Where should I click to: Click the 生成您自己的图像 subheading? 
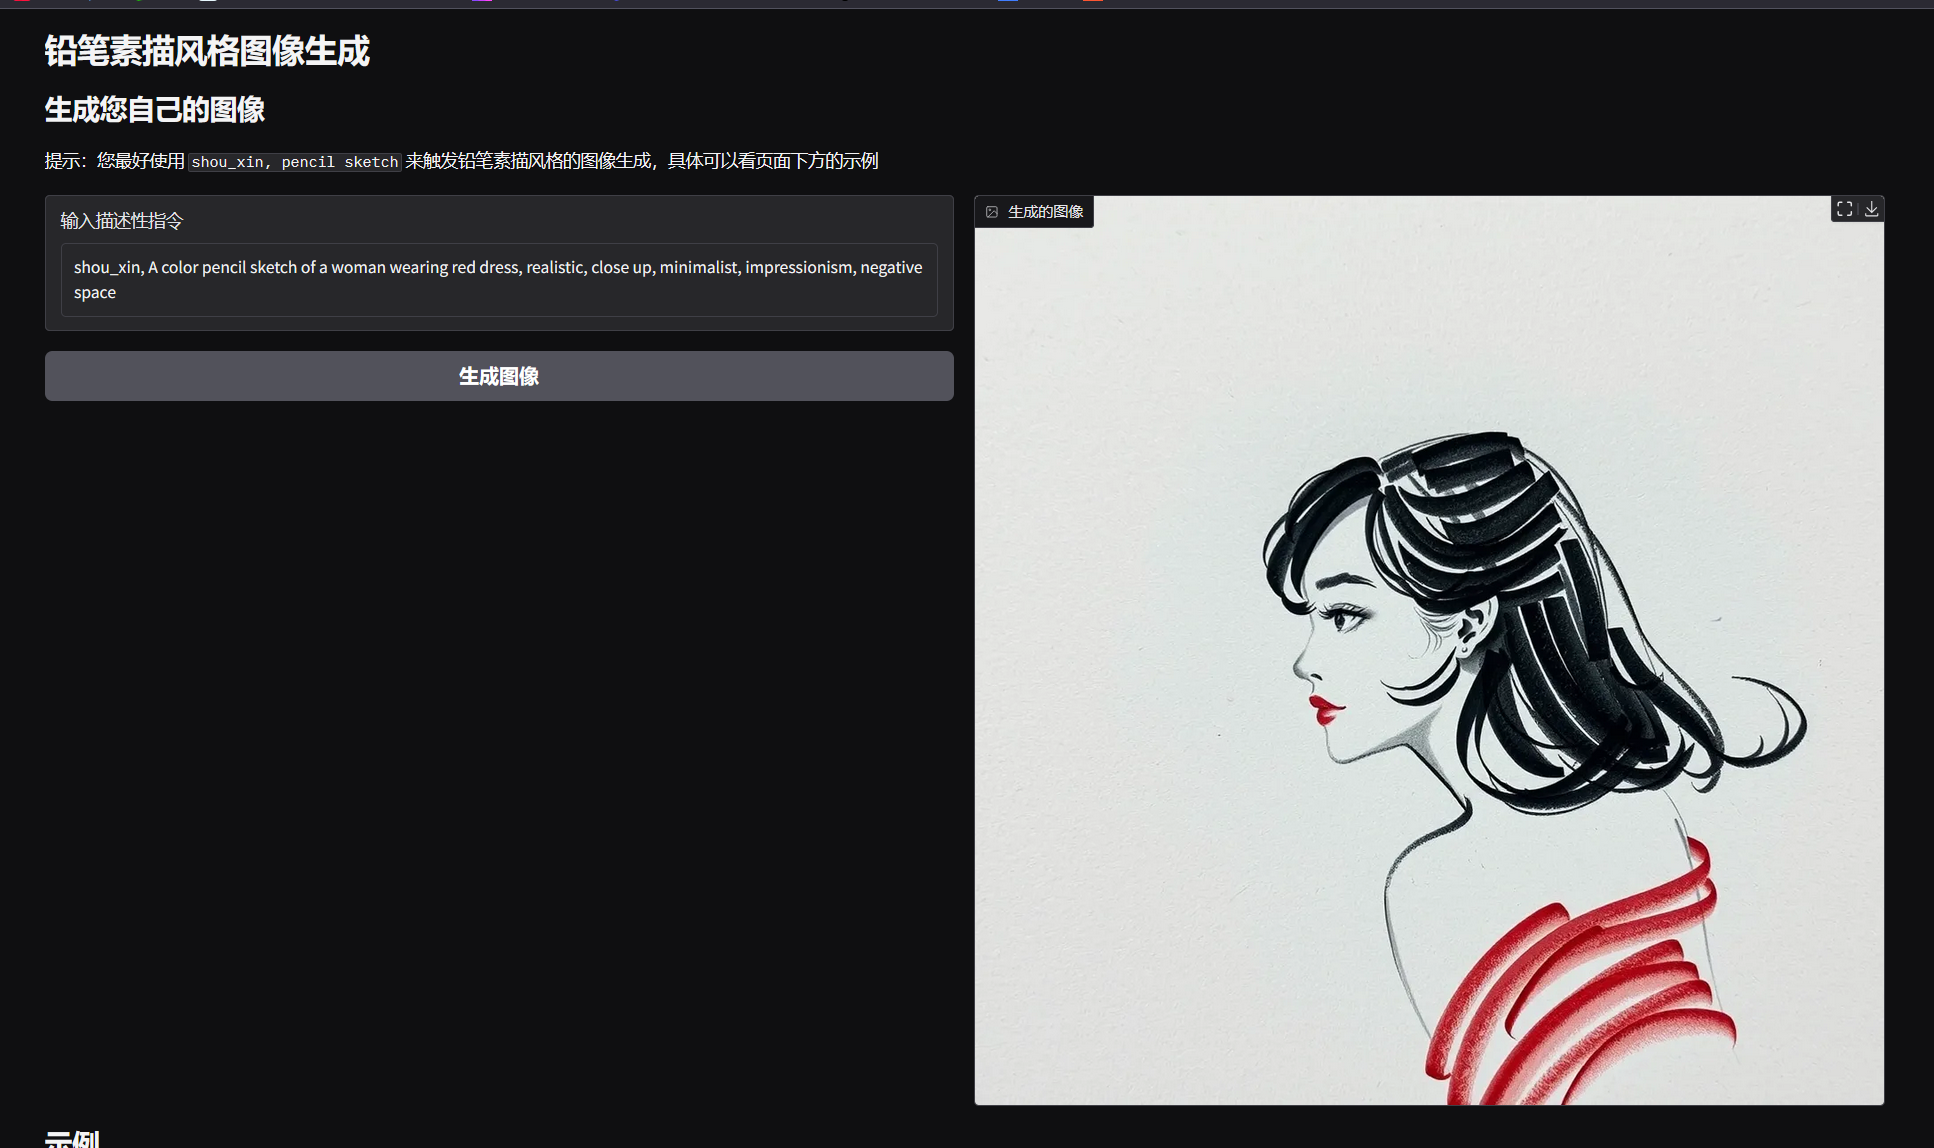click(x=154, y=110)
